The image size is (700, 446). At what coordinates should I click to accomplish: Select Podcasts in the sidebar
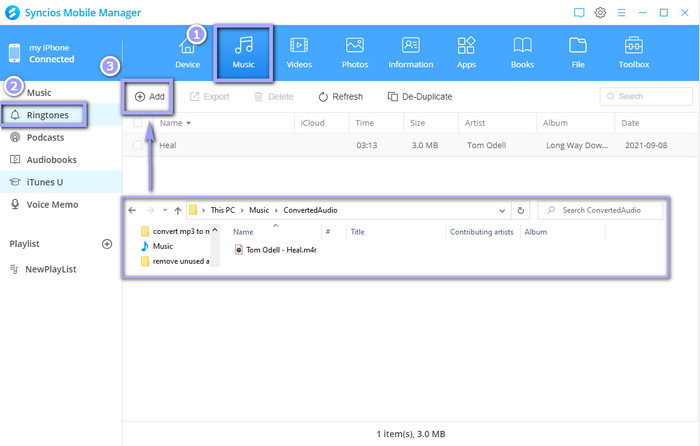click(x=46, y=138)
